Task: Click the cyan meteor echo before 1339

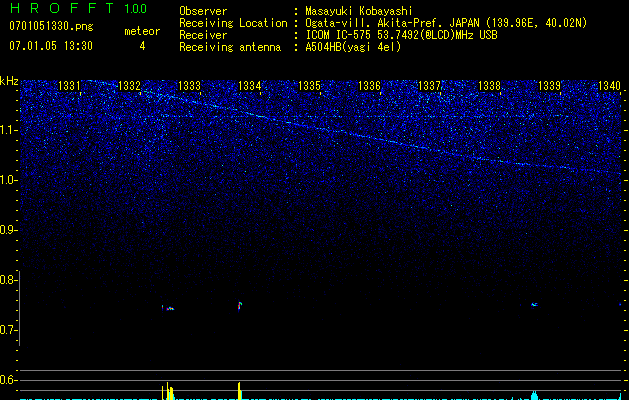Action: (x=534, y=305)
